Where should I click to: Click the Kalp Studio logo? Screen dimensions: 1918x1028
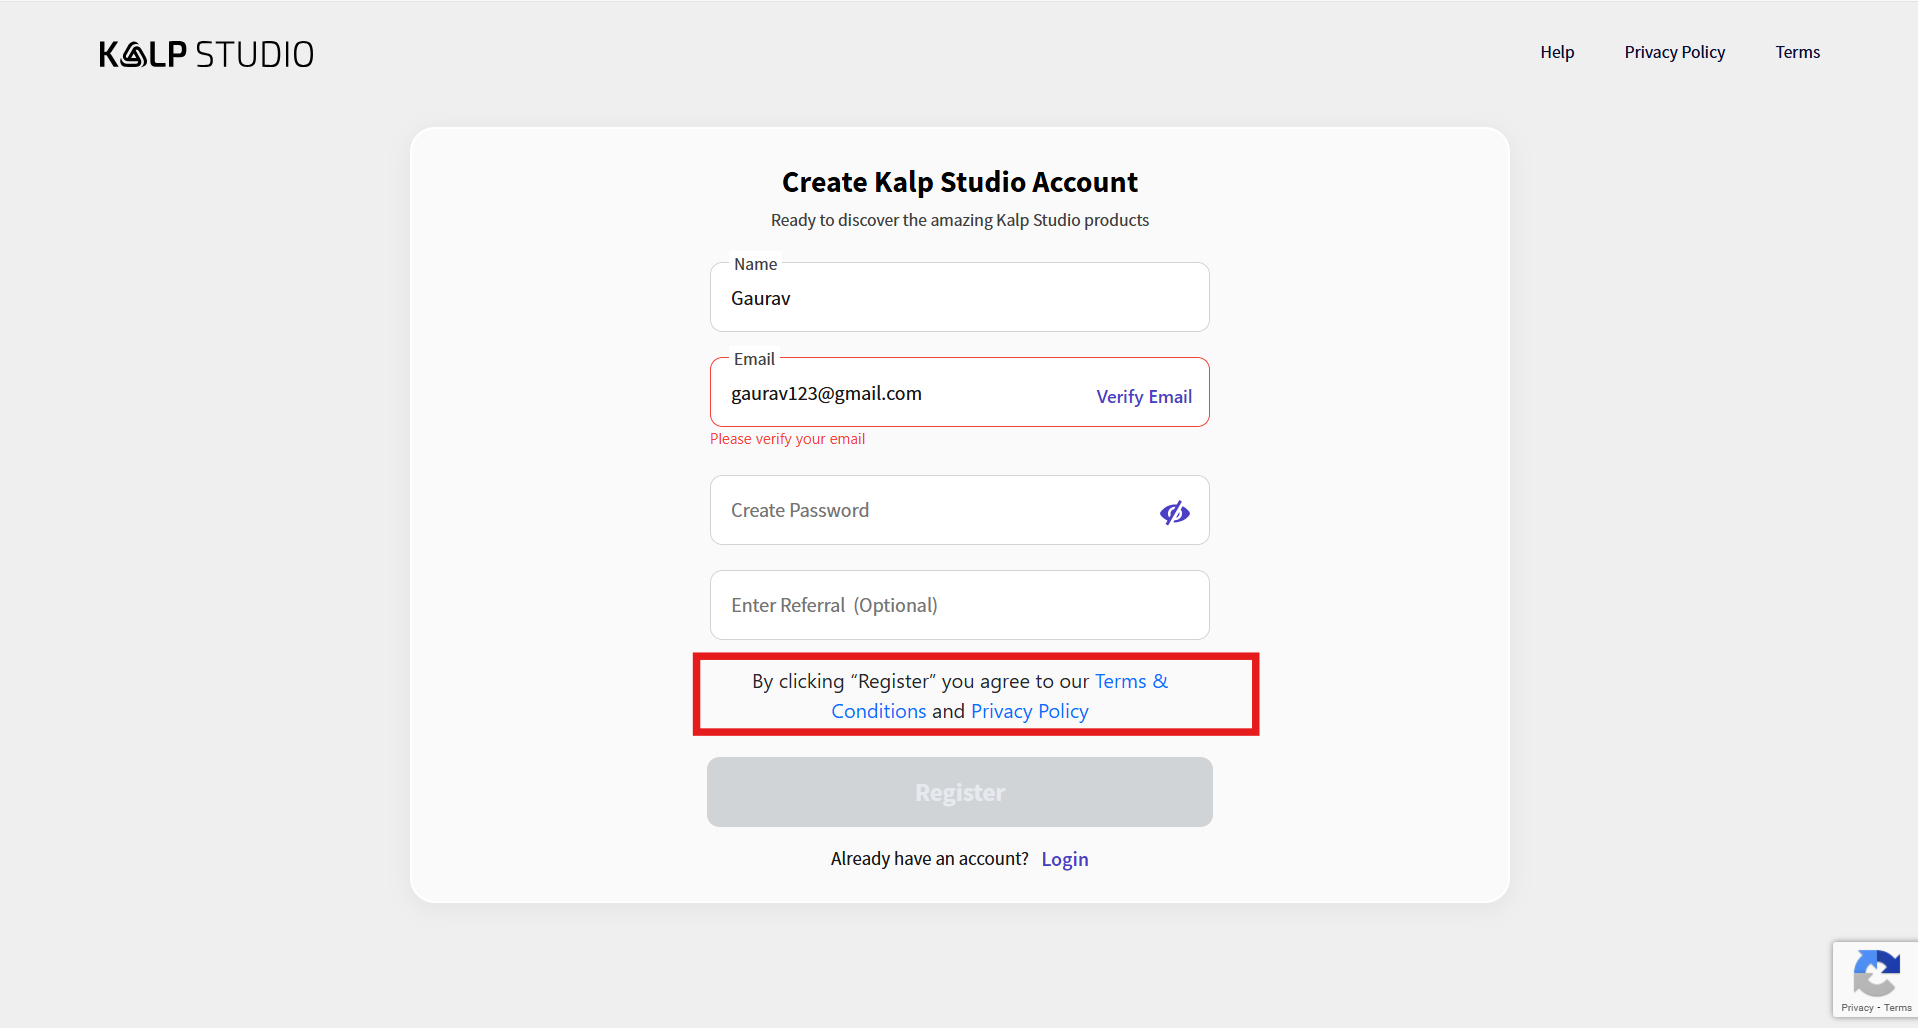pos(206,54)
